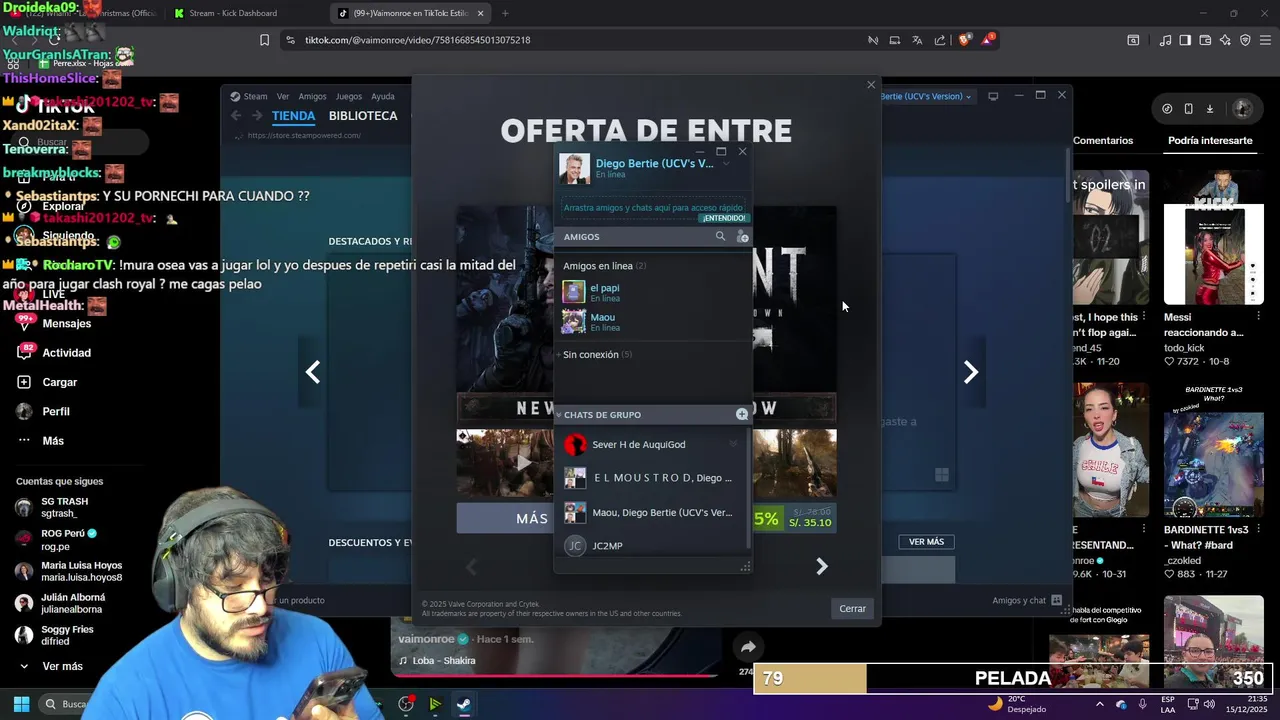Bookmark this page in the address bar
This screenshot has width=1280, height=720.
[264, 40]
